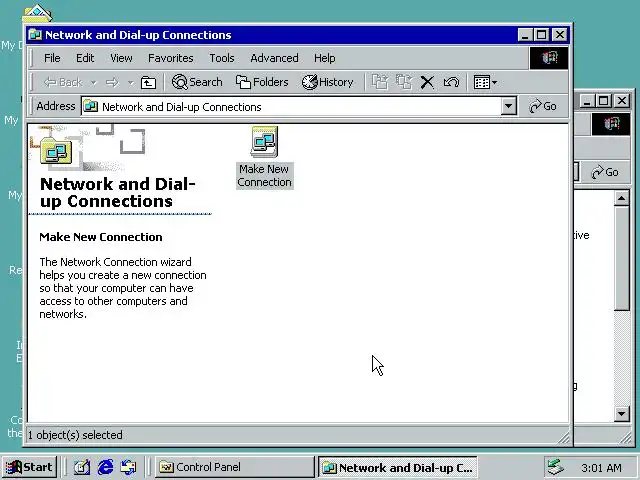Go up one folder level
This screenshot has width=640, height=480.
pyautogui.click(x=148, y=83)
